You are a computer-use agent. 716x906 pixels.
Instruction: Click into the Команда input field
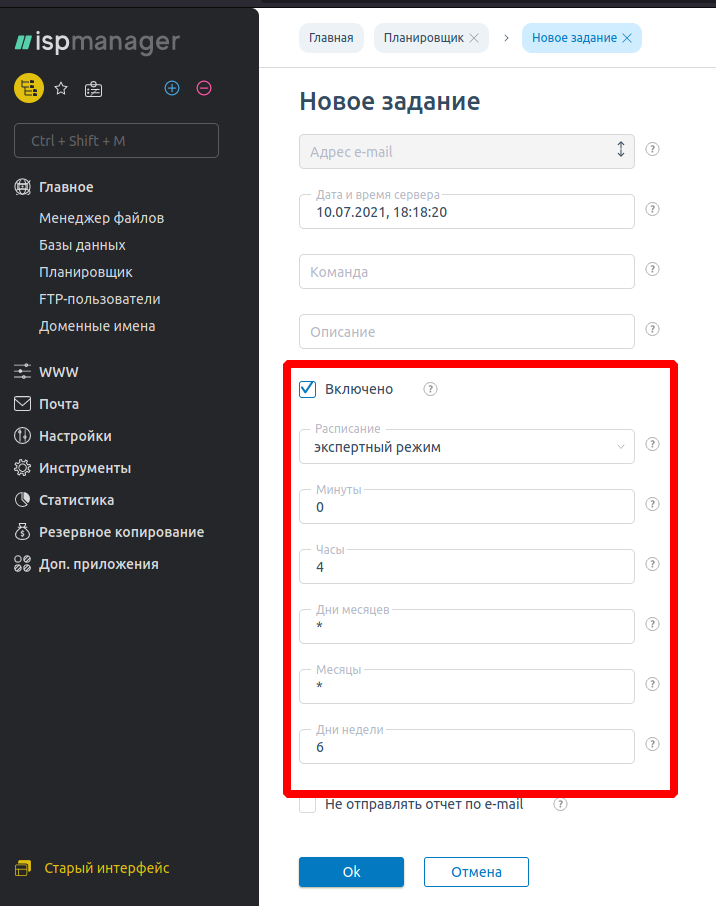coord(466,271)
